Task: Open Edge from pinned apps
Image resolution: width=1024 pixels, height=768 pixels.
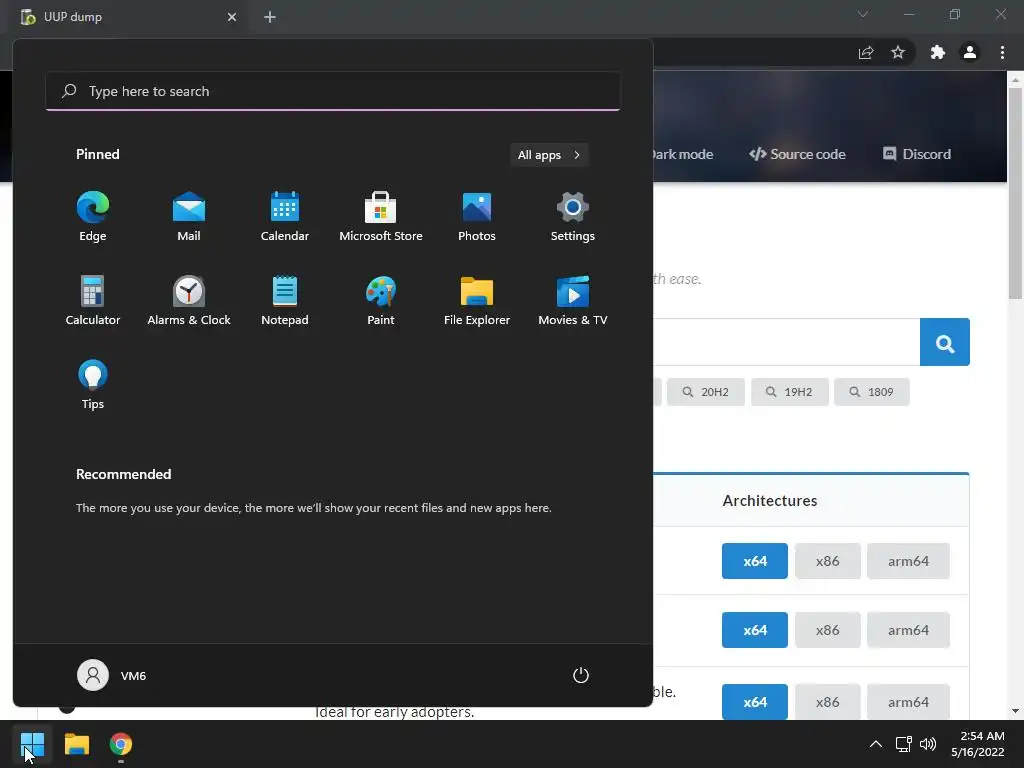Action: [x=93, y=217]
